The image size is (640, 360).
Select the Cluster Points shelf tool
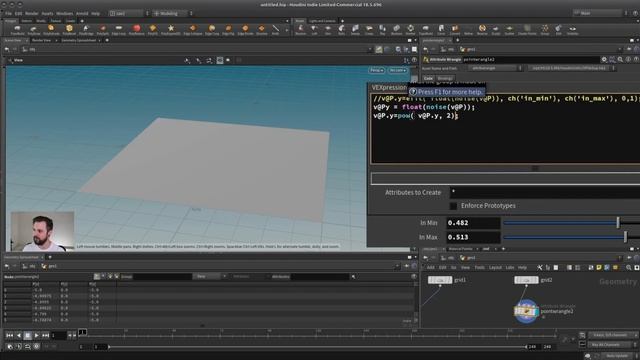click(527, 30)
